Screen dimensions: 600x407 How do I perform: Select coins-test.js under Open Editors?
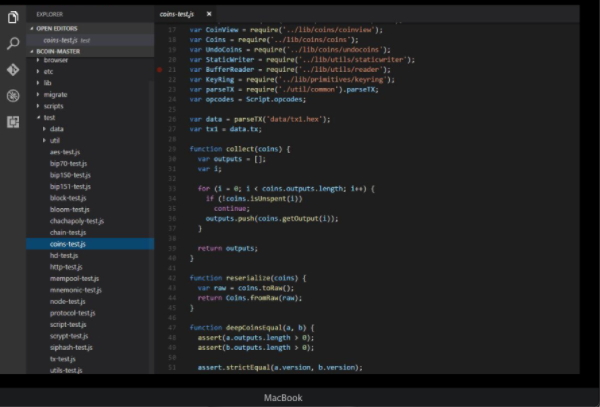[90, 40]
